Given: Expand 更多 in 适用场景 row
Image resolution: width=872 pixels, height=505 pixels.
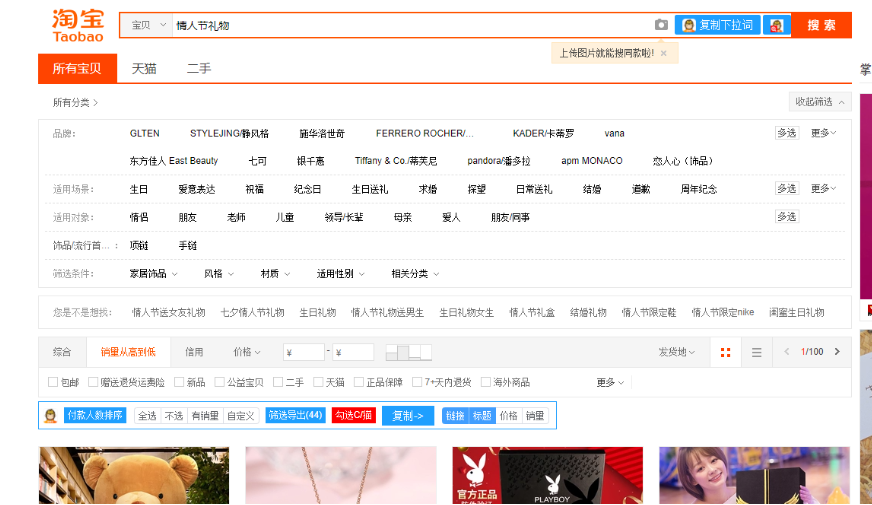Looking at the screenshot, I should pyautogui.click(x=823, y=189).
